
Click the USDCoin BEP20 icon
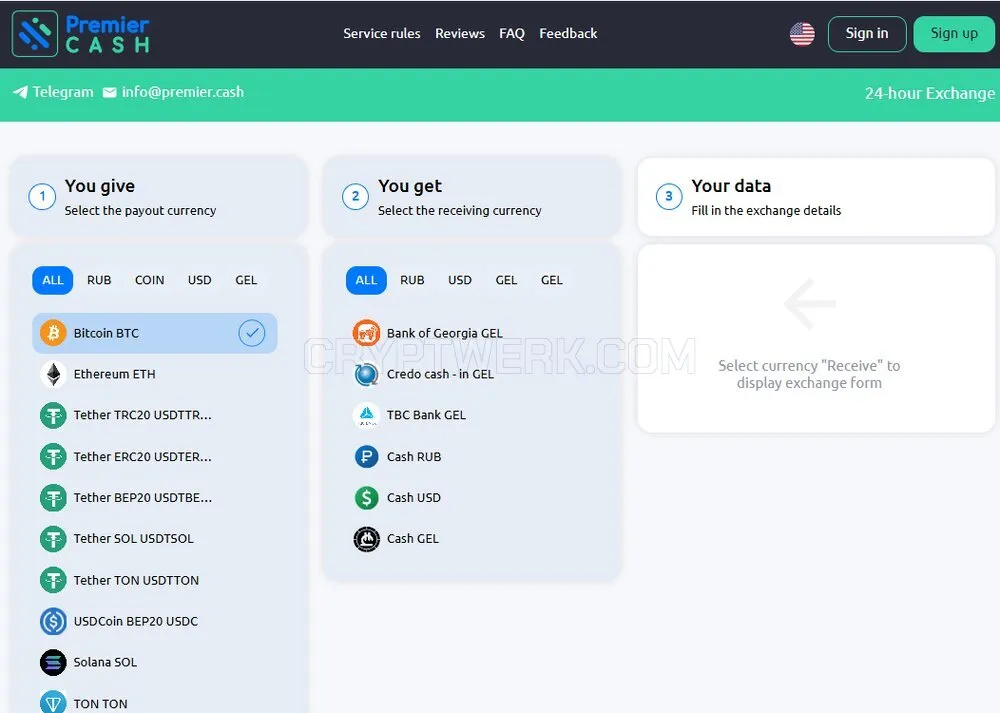(53, 621)
